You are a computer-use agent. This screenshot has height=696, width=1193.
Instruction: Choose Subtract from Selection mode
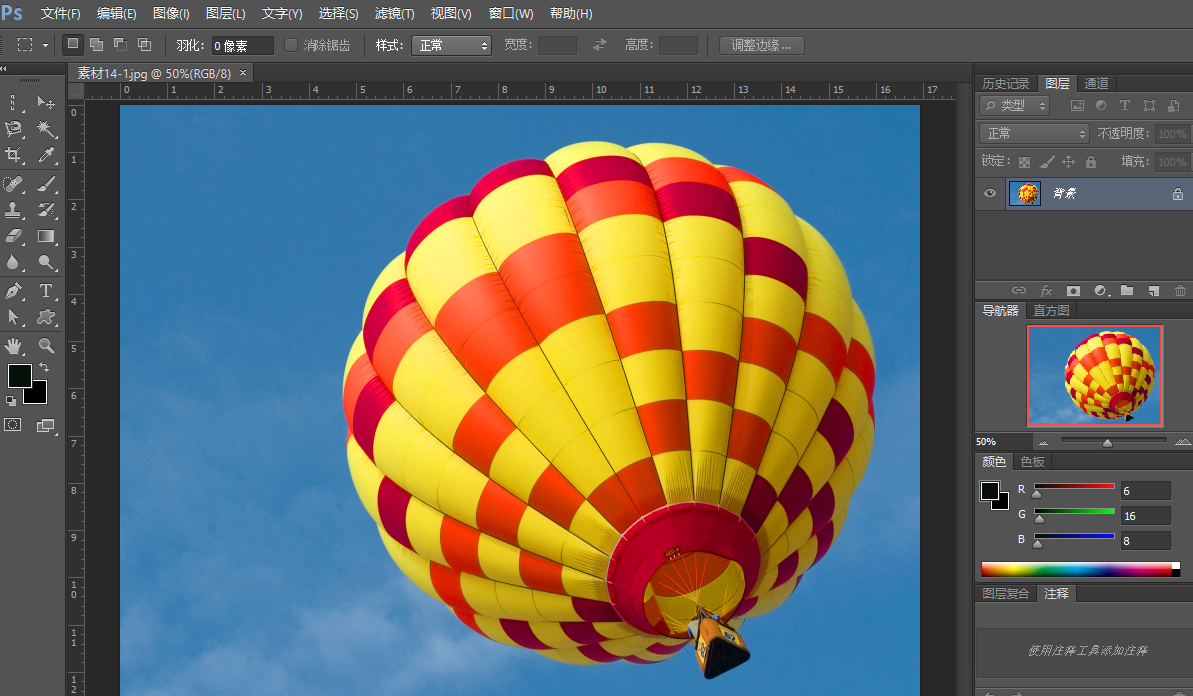(120, 44)
